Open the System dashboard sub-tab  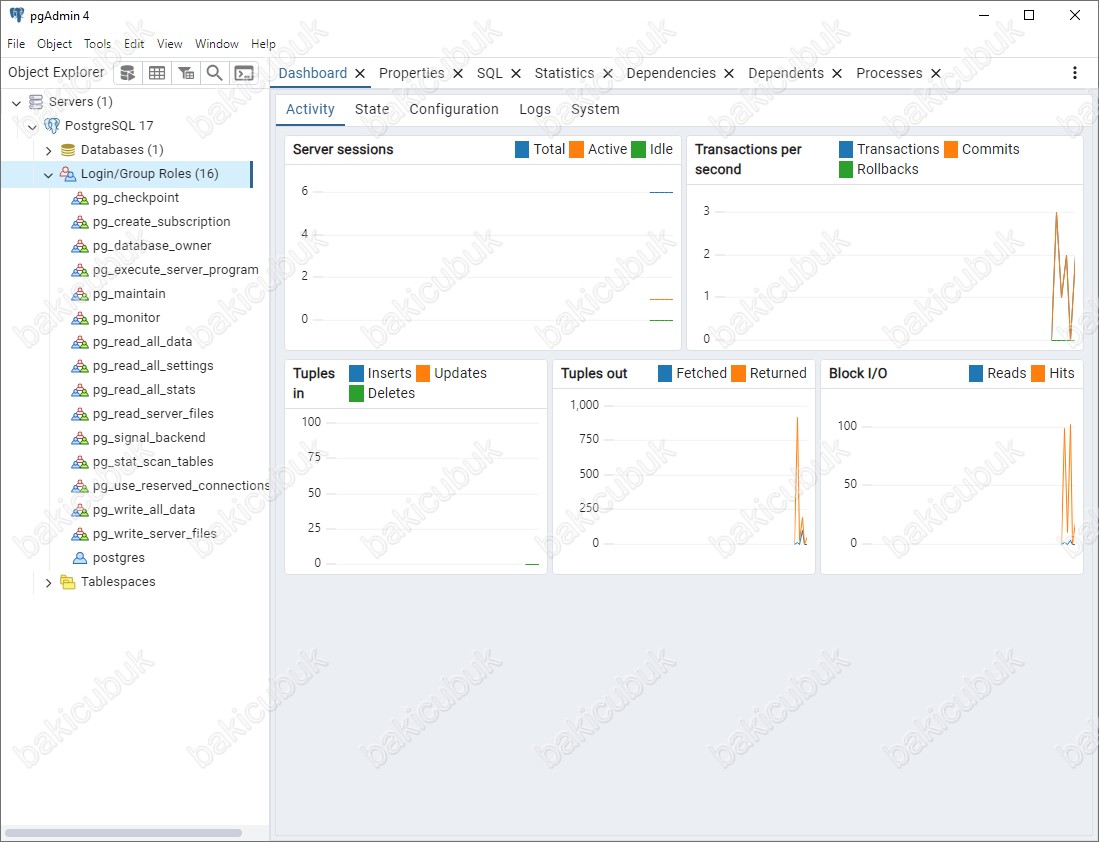click(595, 109)
